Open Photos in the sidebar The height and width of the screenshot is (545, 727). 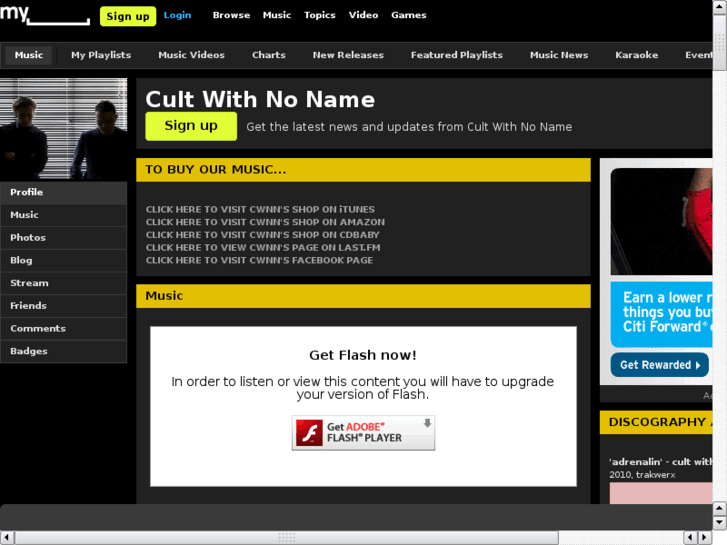[x=64, y=238]
